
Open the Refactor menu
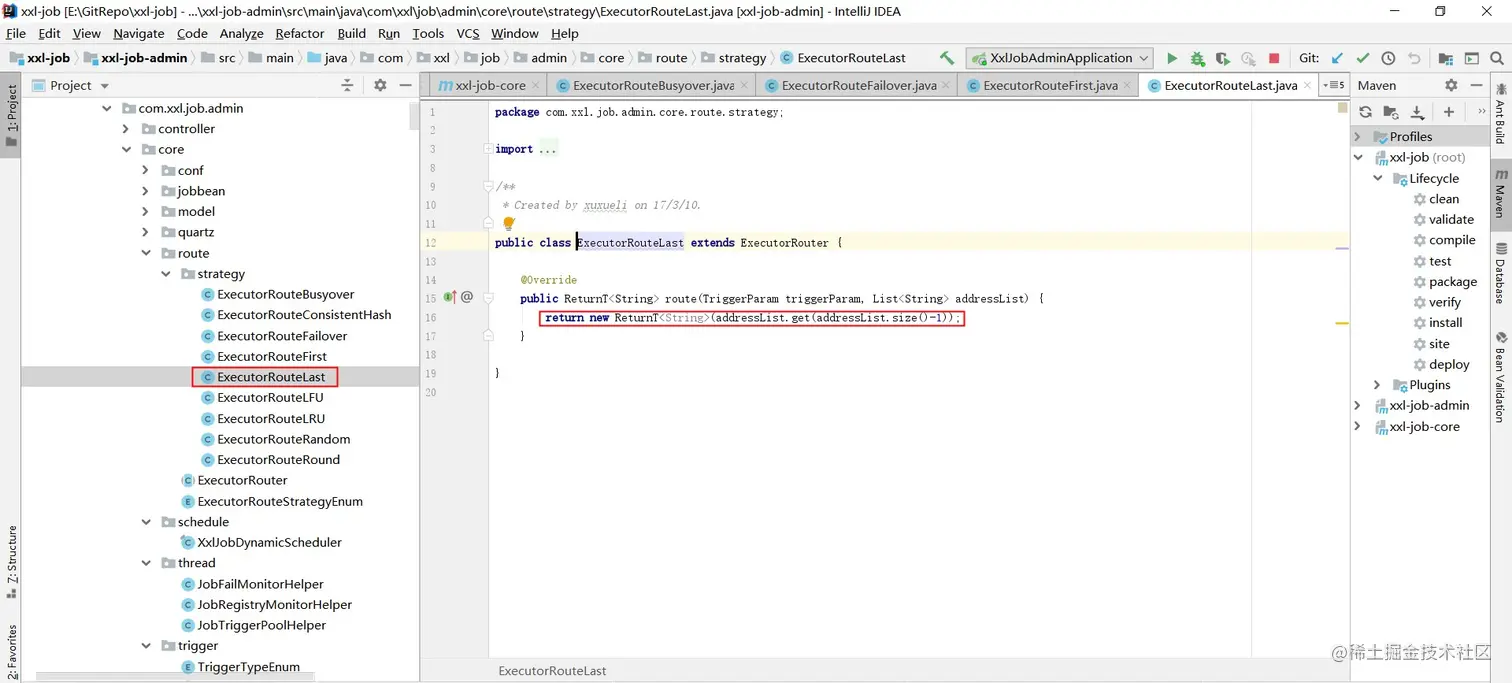[x=300, y=33]
